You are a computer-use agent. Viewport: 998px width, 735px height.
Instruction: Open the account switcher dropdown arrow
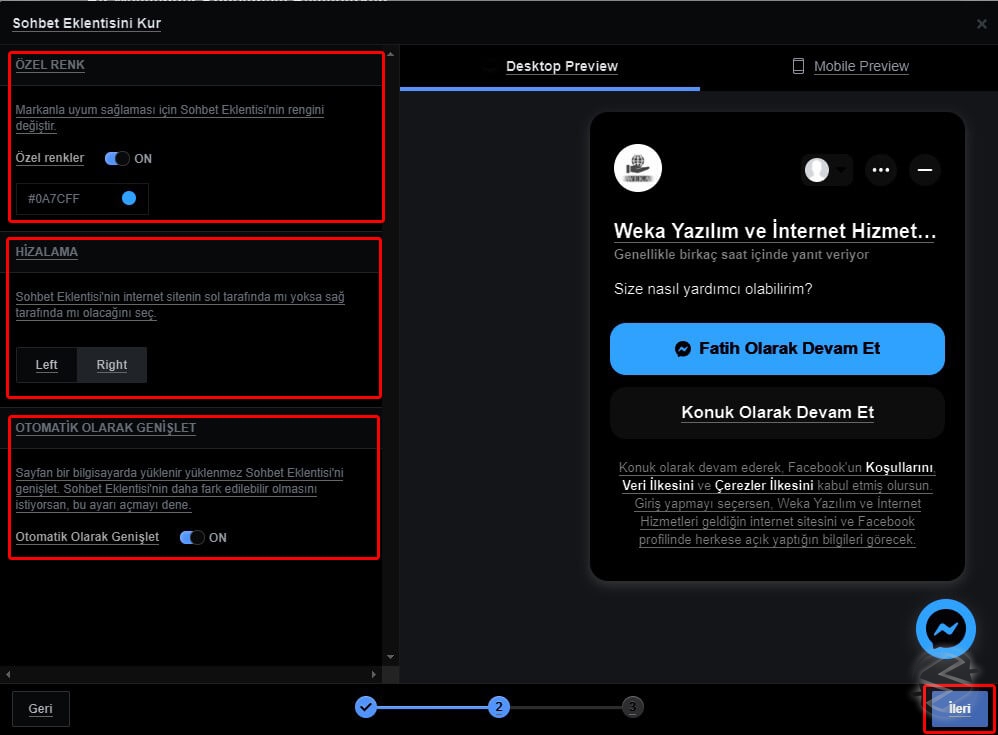[839, 171]
